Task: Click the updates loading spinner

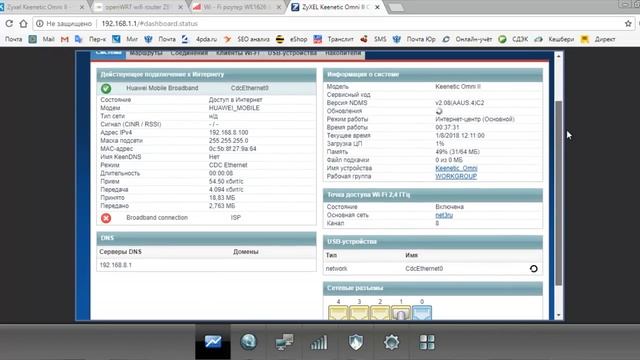Action: tap(439, 111)
